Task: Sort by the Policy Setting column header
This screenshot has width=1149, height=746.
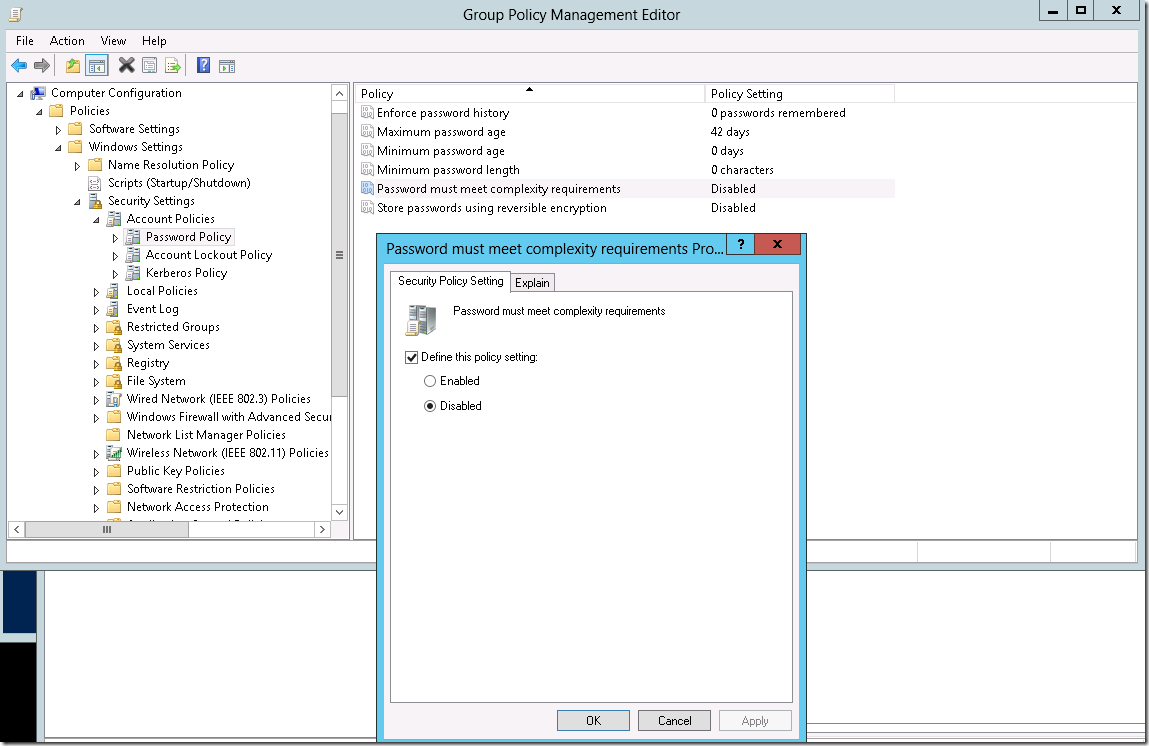Action: click(x=799, y=94)
